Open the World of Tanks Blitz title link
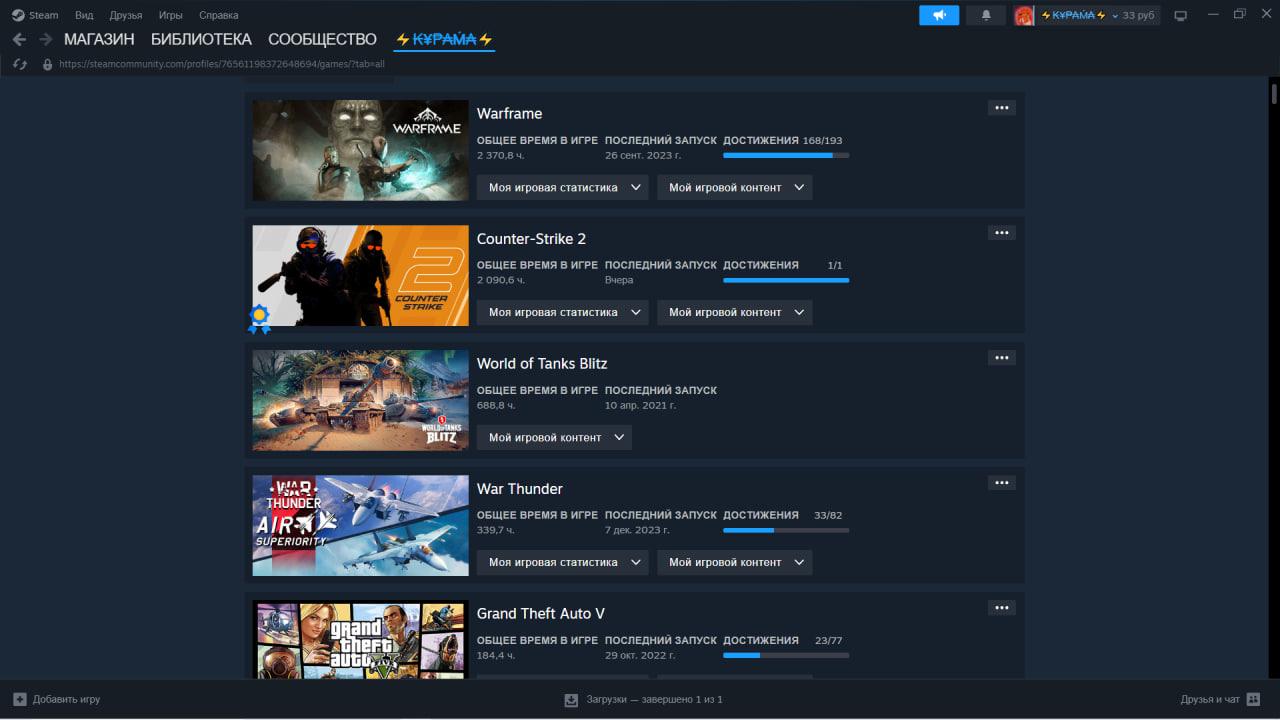The height and width of the screenshot is (720, 1280). (x=542, y=363)
